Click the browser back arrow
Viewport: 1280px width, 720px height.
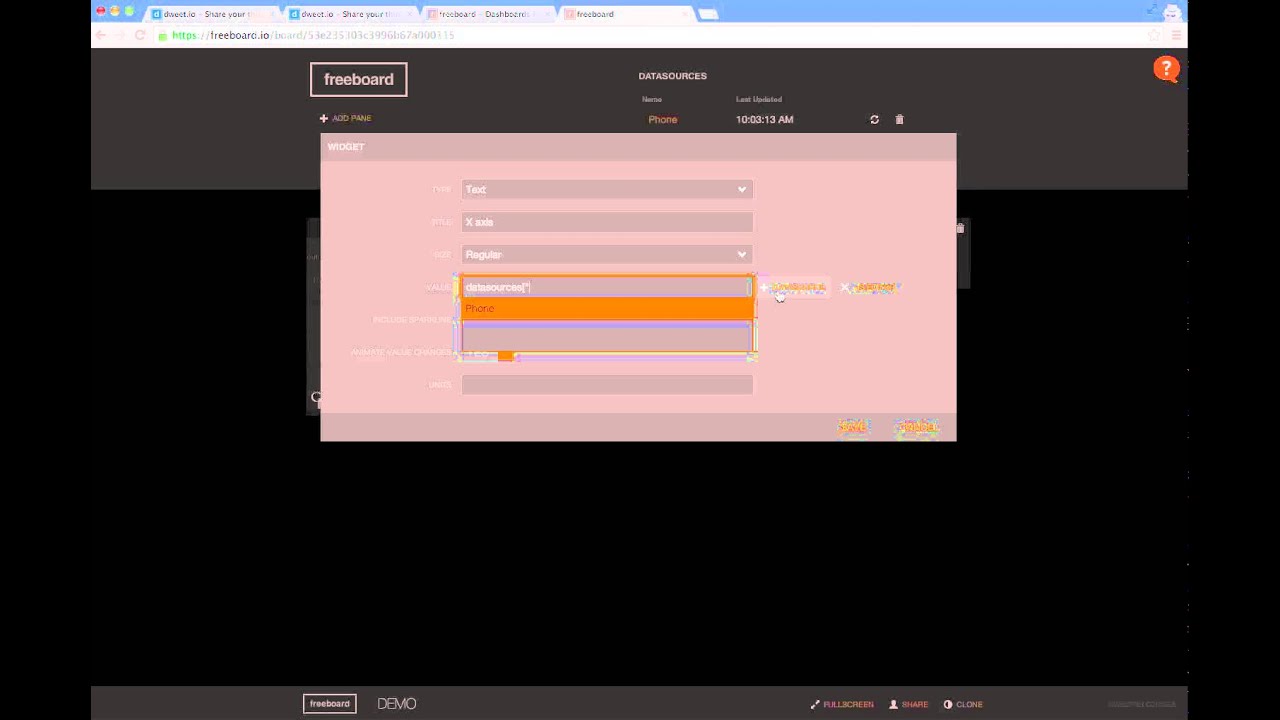pos(100,35)
